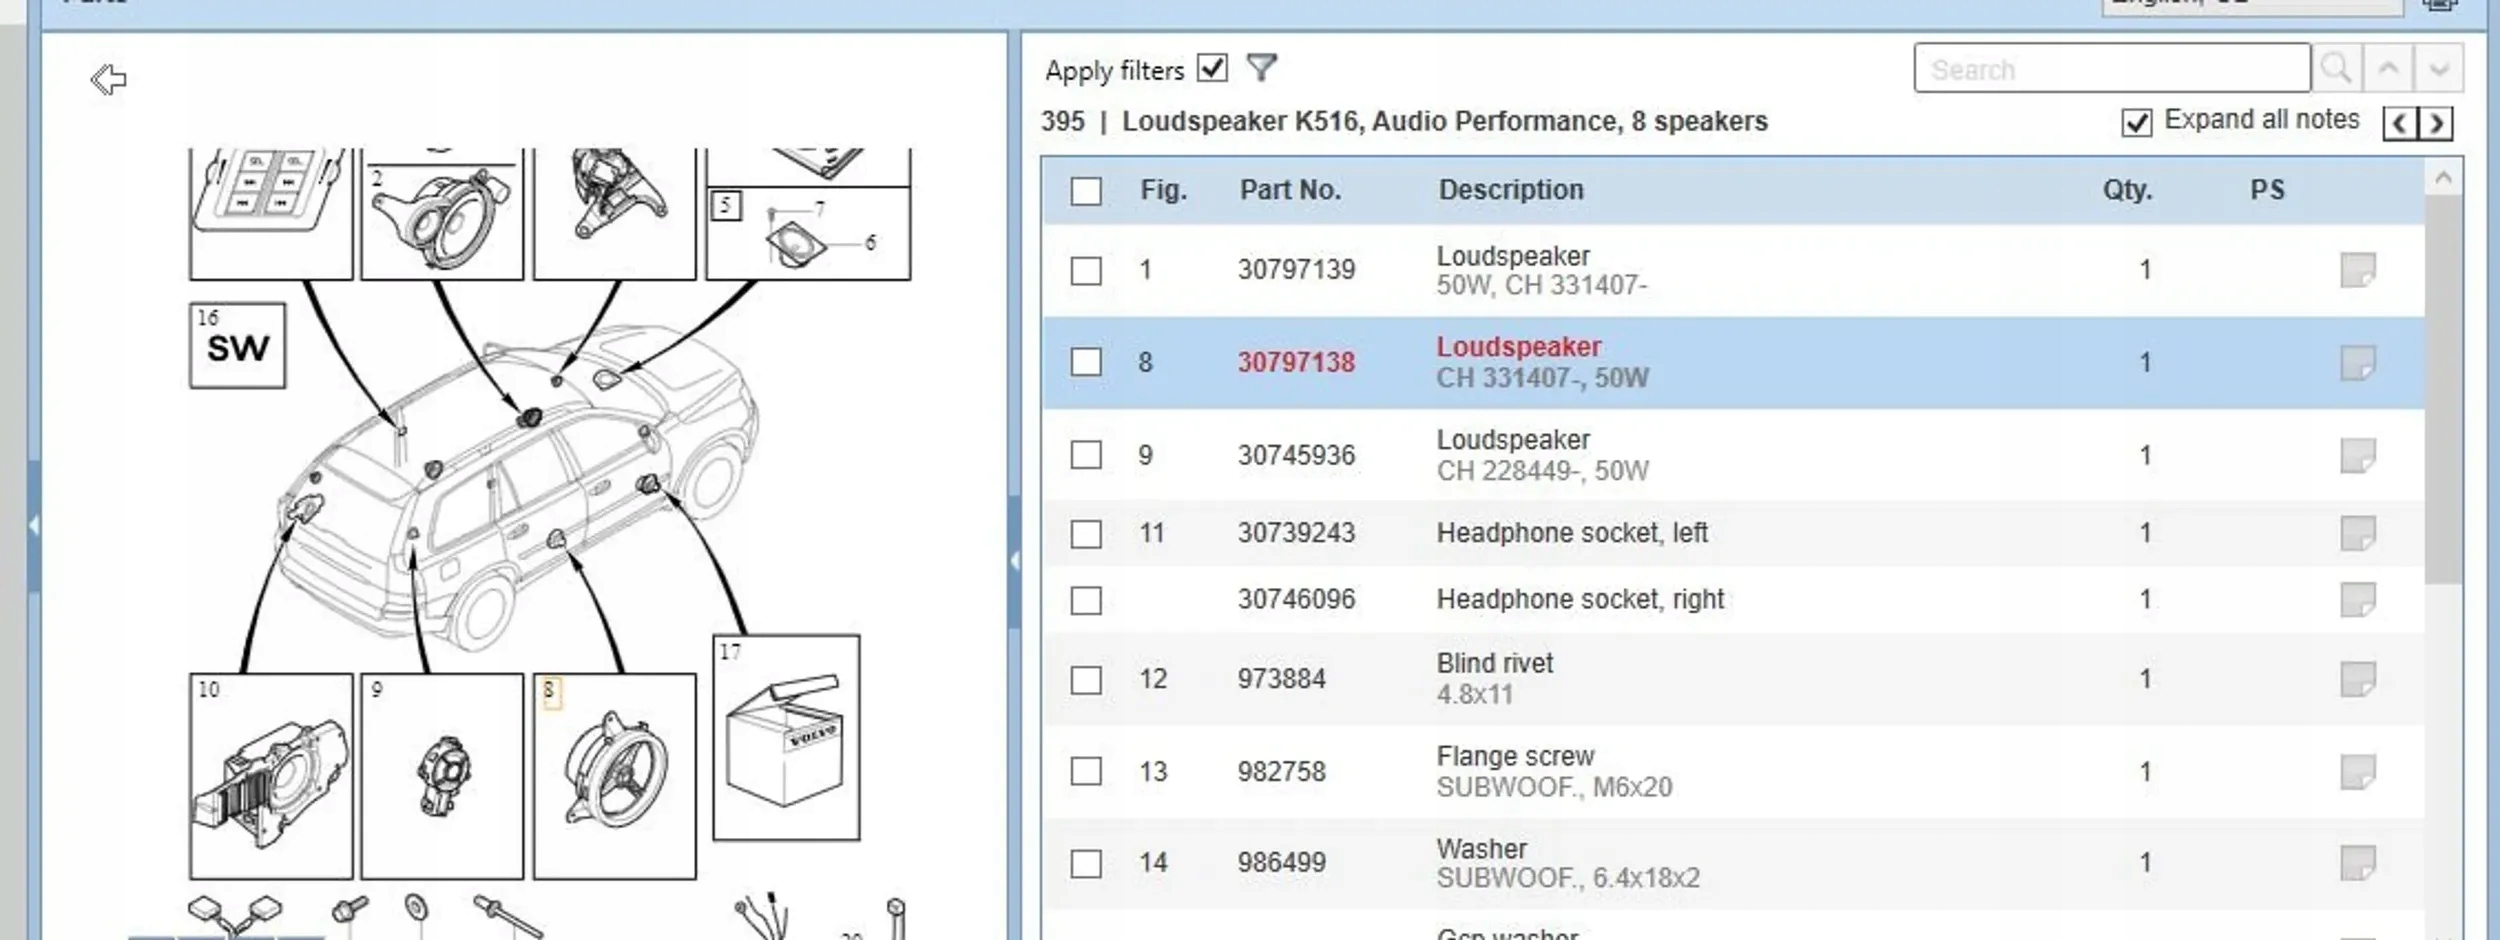
Task: Click 'Headphone socket, right' description
Action: [x=1580, y=599]
